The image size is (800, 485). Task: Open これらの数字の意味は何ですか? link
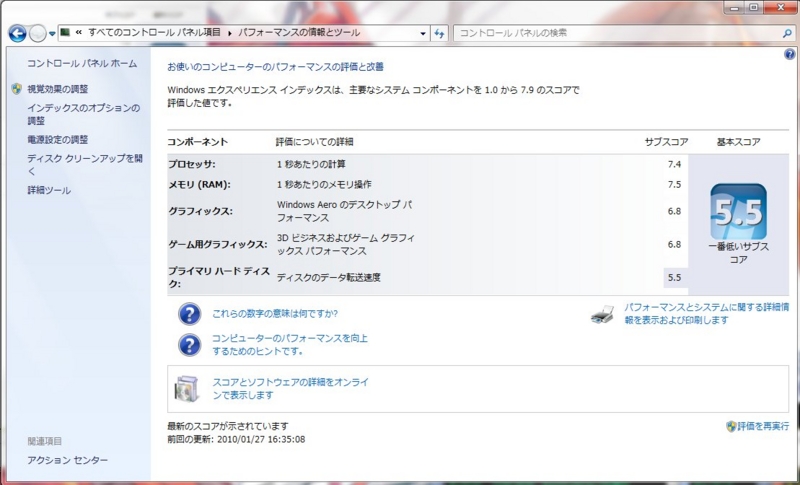(x=275, y=314)
